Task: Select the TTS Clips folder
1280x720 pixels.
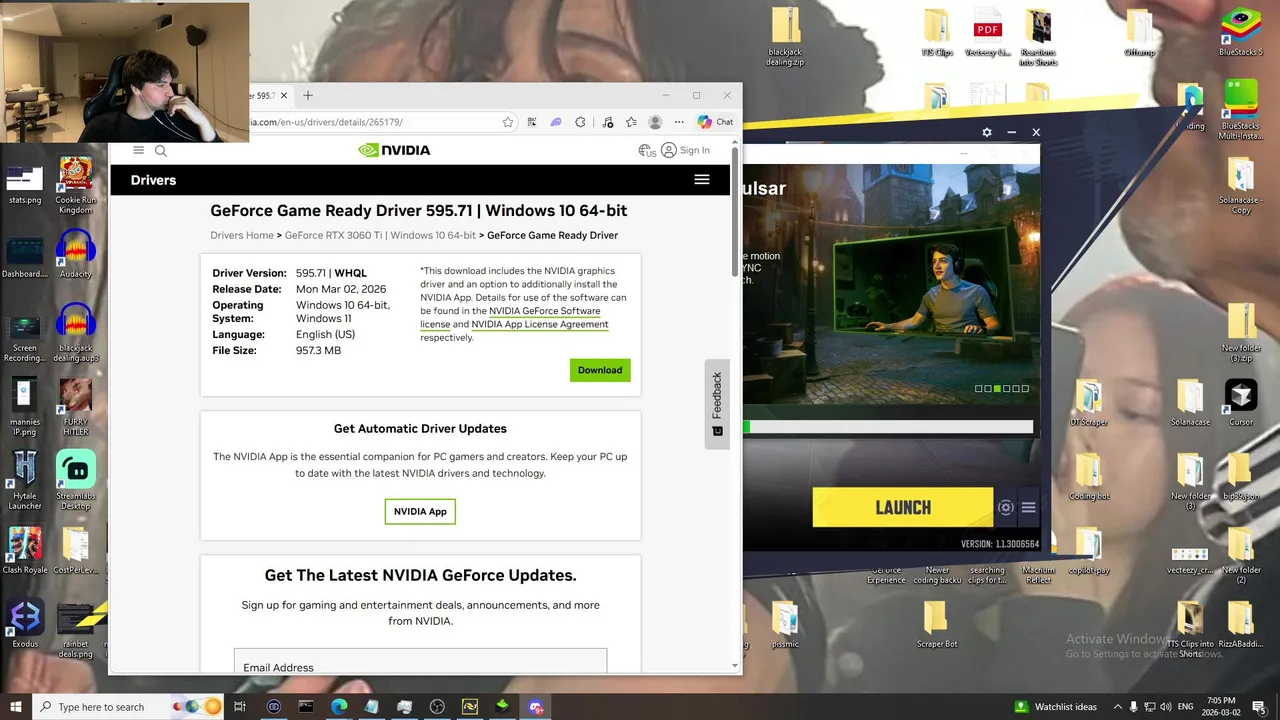Action: [937, 32]
